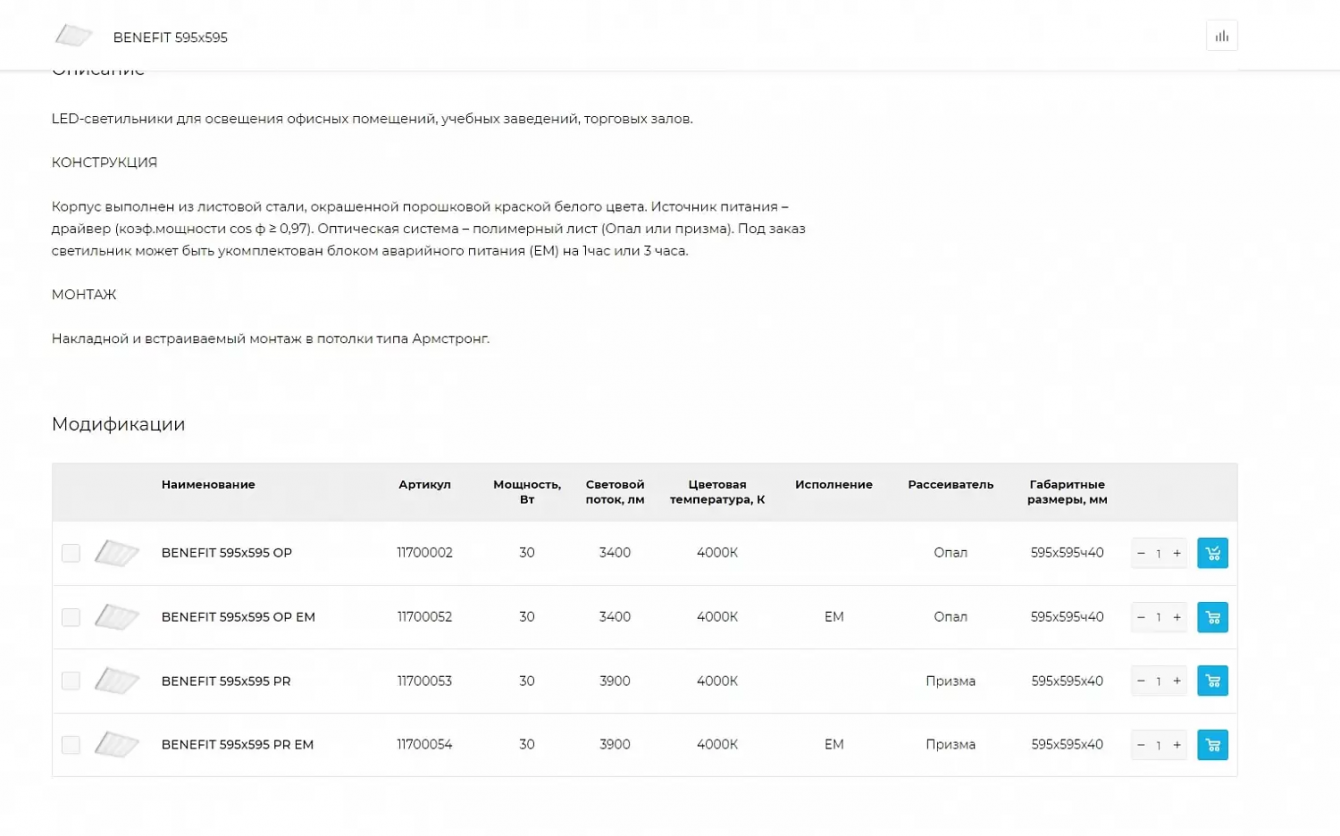
Task: Open BENEFIT 595x595 OP product link
Action: click(x=226, y=553)
